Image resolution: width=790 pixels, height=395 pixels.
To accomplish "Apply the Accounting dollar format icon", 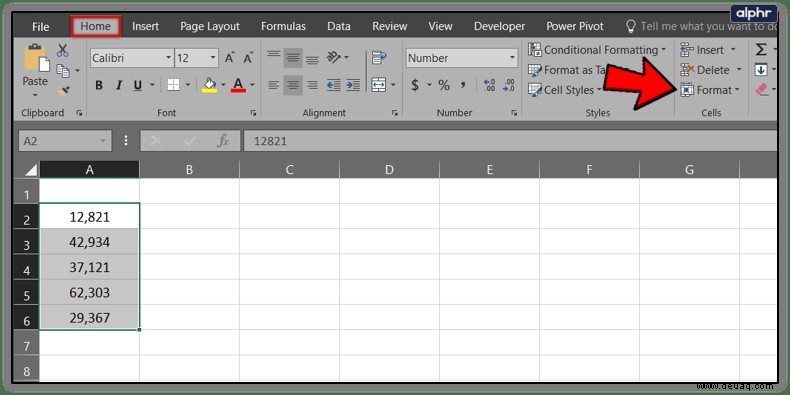I will [x=415, y=85].
